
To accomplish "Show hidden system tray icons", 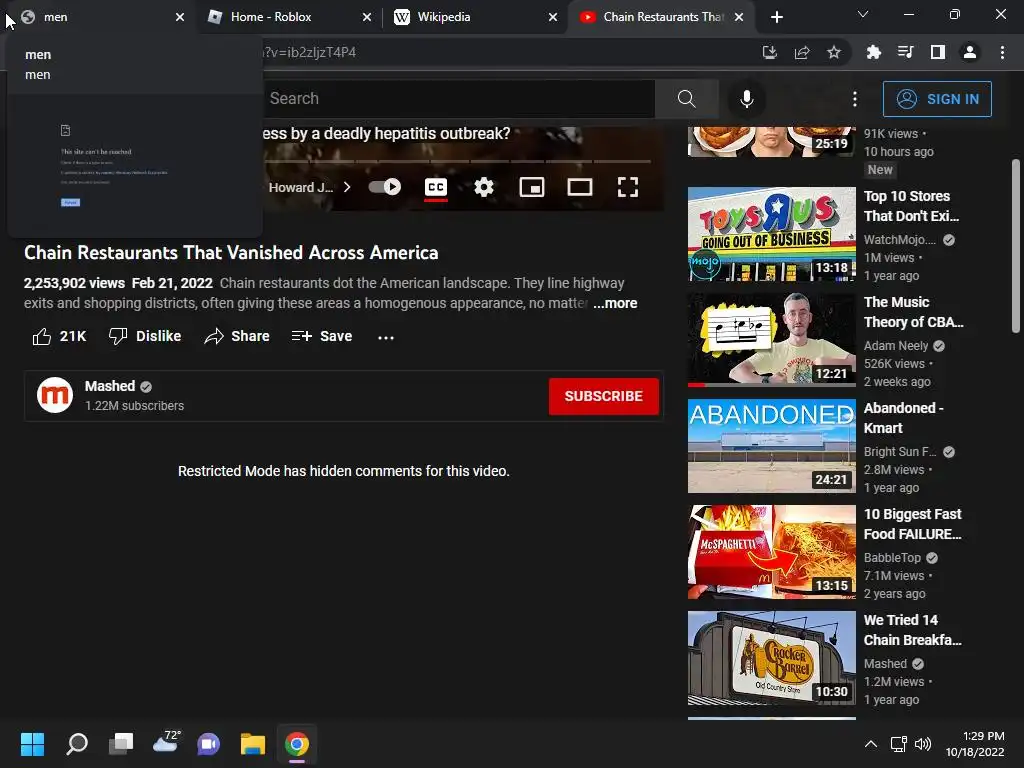I will (871, 744).
